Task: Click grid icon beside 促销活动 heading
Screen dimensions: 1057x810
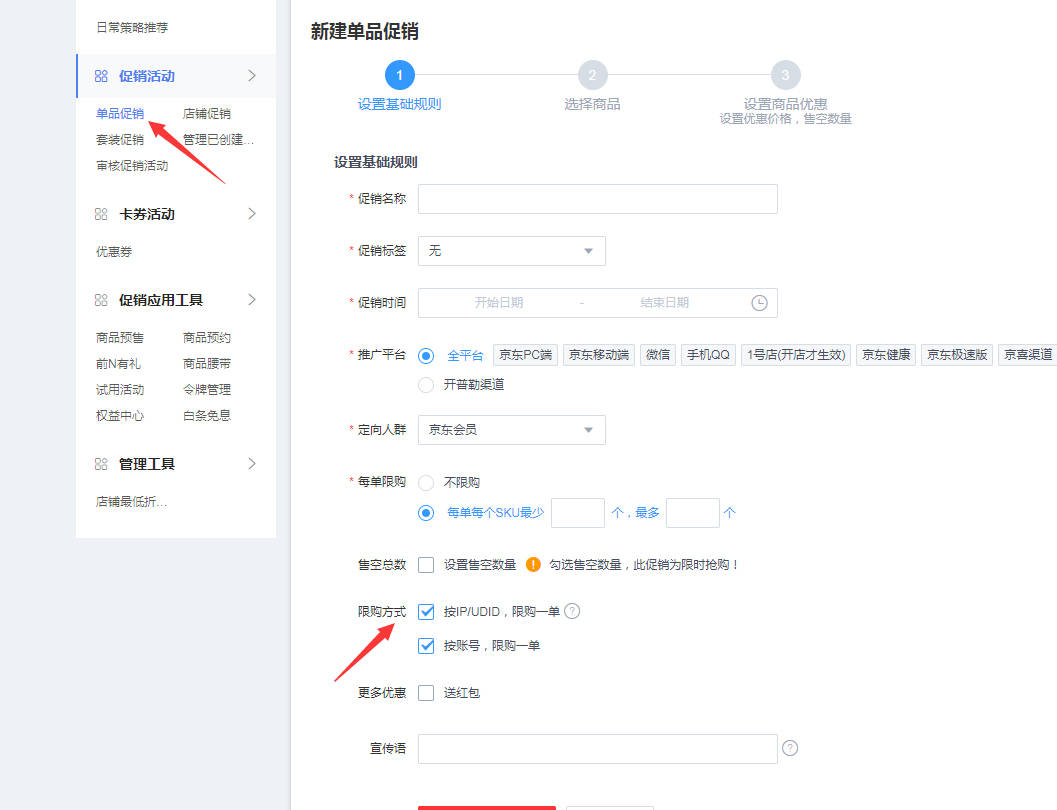Action: coord(101,76)
